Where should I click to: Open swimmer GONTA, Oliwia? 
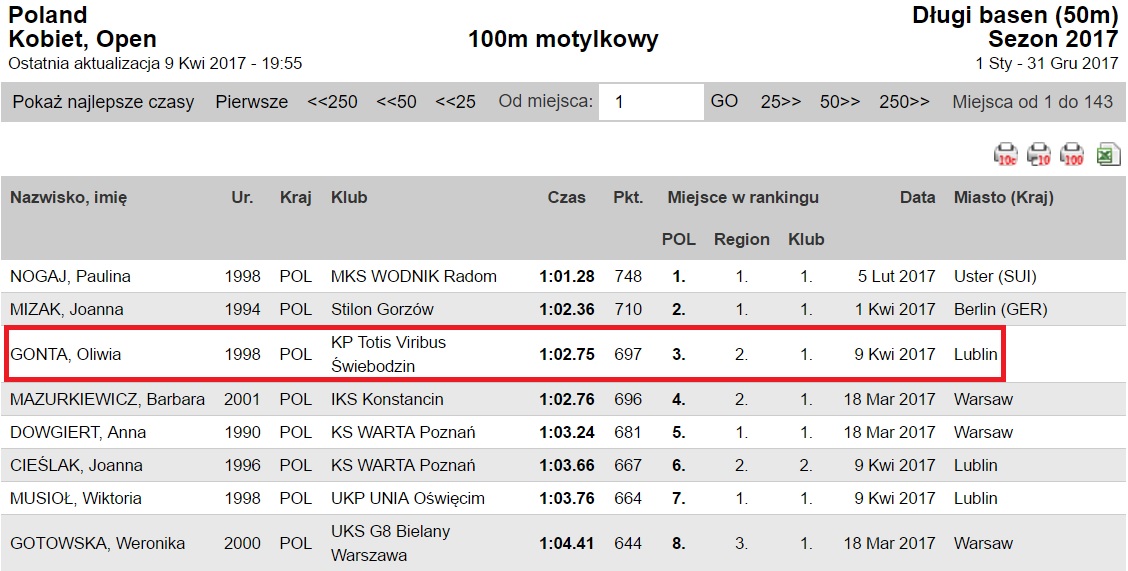(65, 355)
